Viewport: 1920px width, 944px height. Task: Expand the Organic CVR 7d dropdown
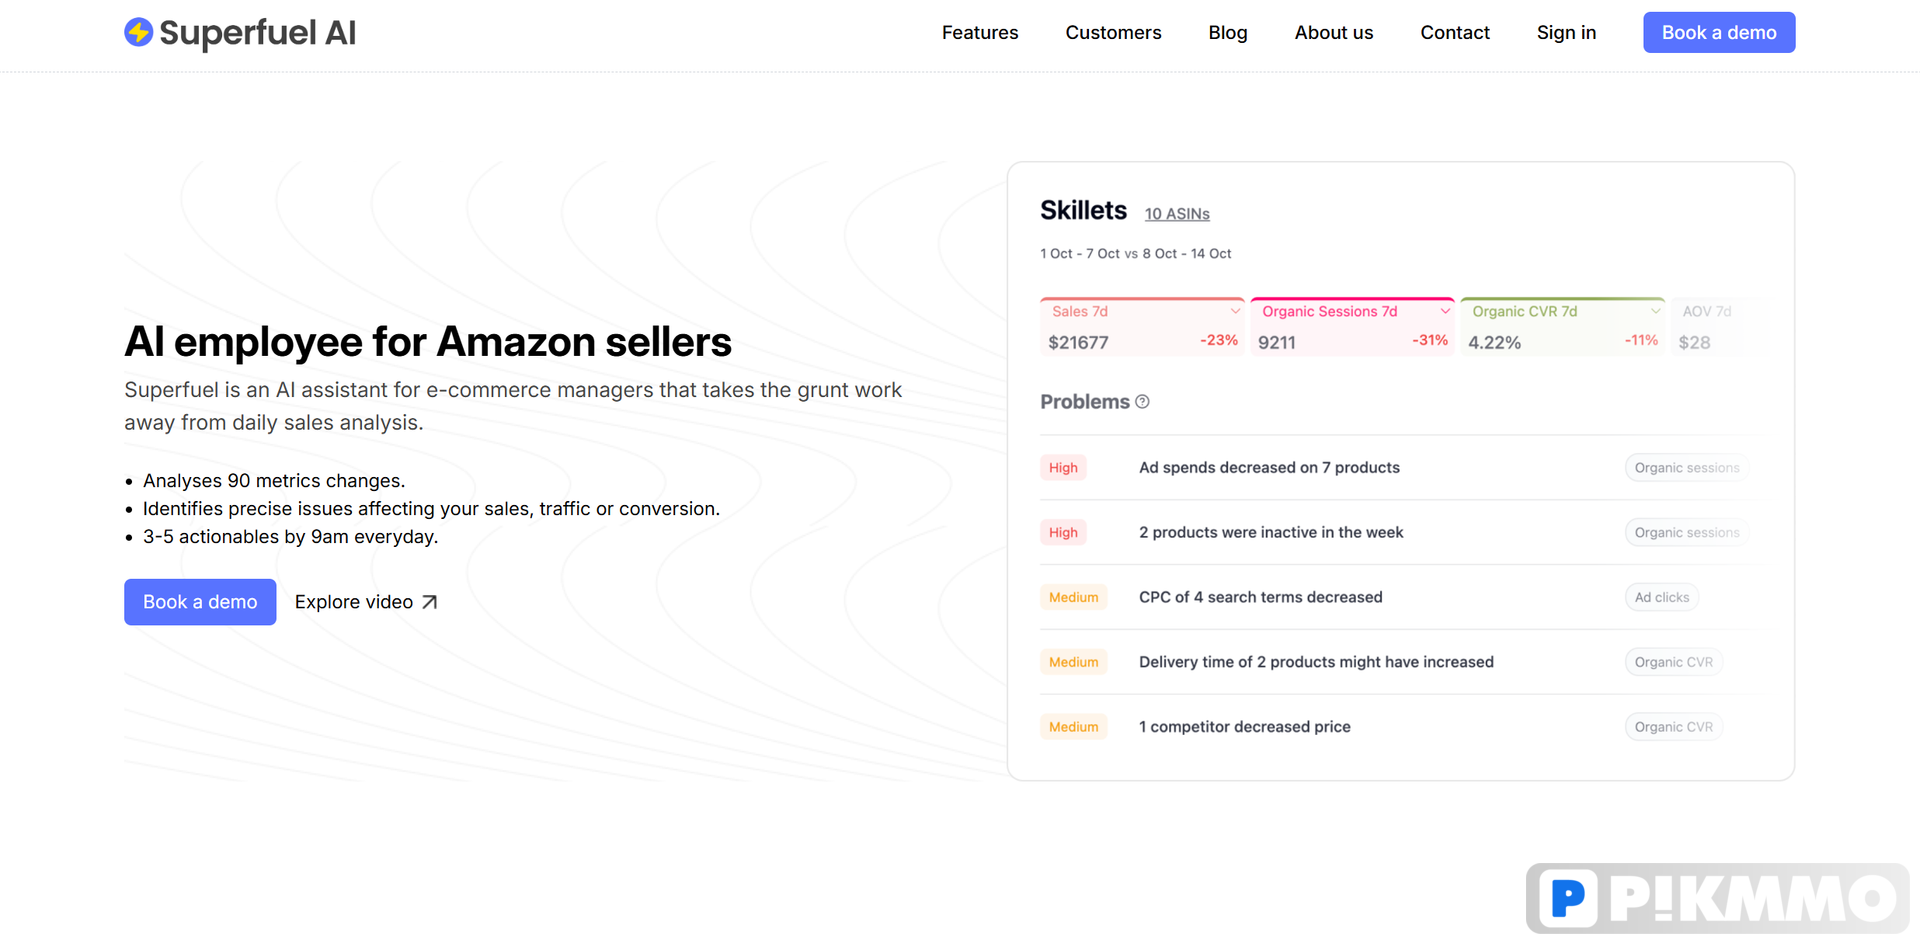(1655, 311)
